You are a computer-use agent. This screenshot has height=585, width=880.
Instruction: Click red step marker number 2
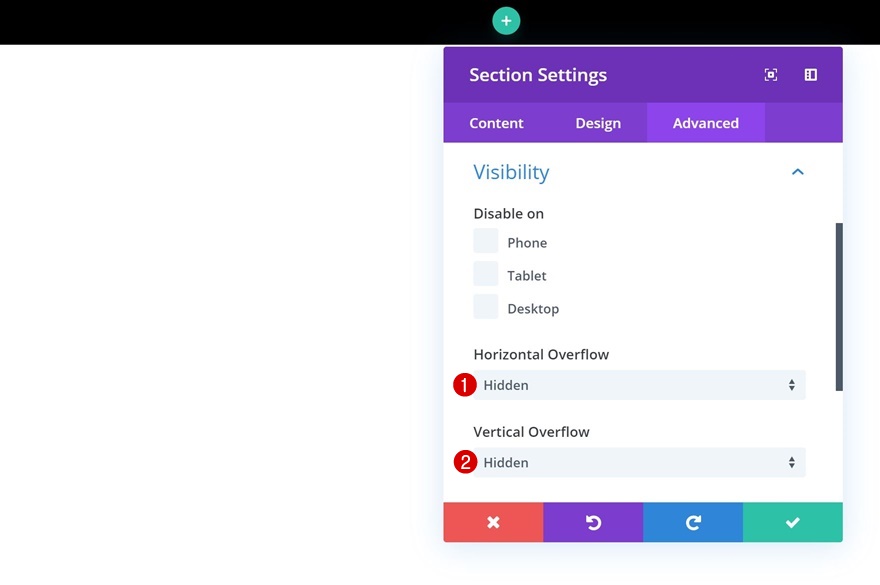[464, 462]
